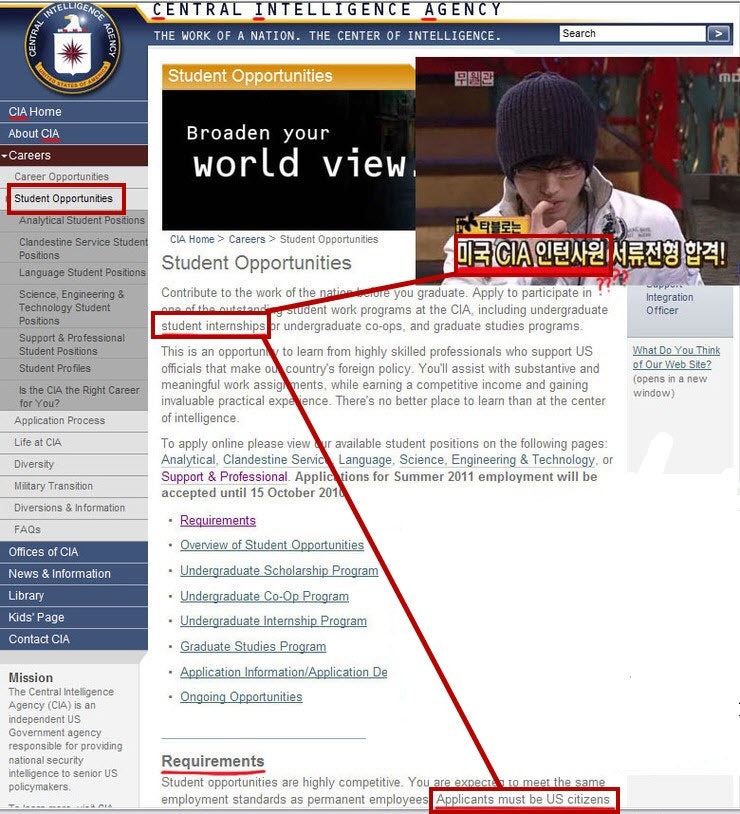Click Integration Officer text in right panel
740x814 pixels.
point(669,304)
